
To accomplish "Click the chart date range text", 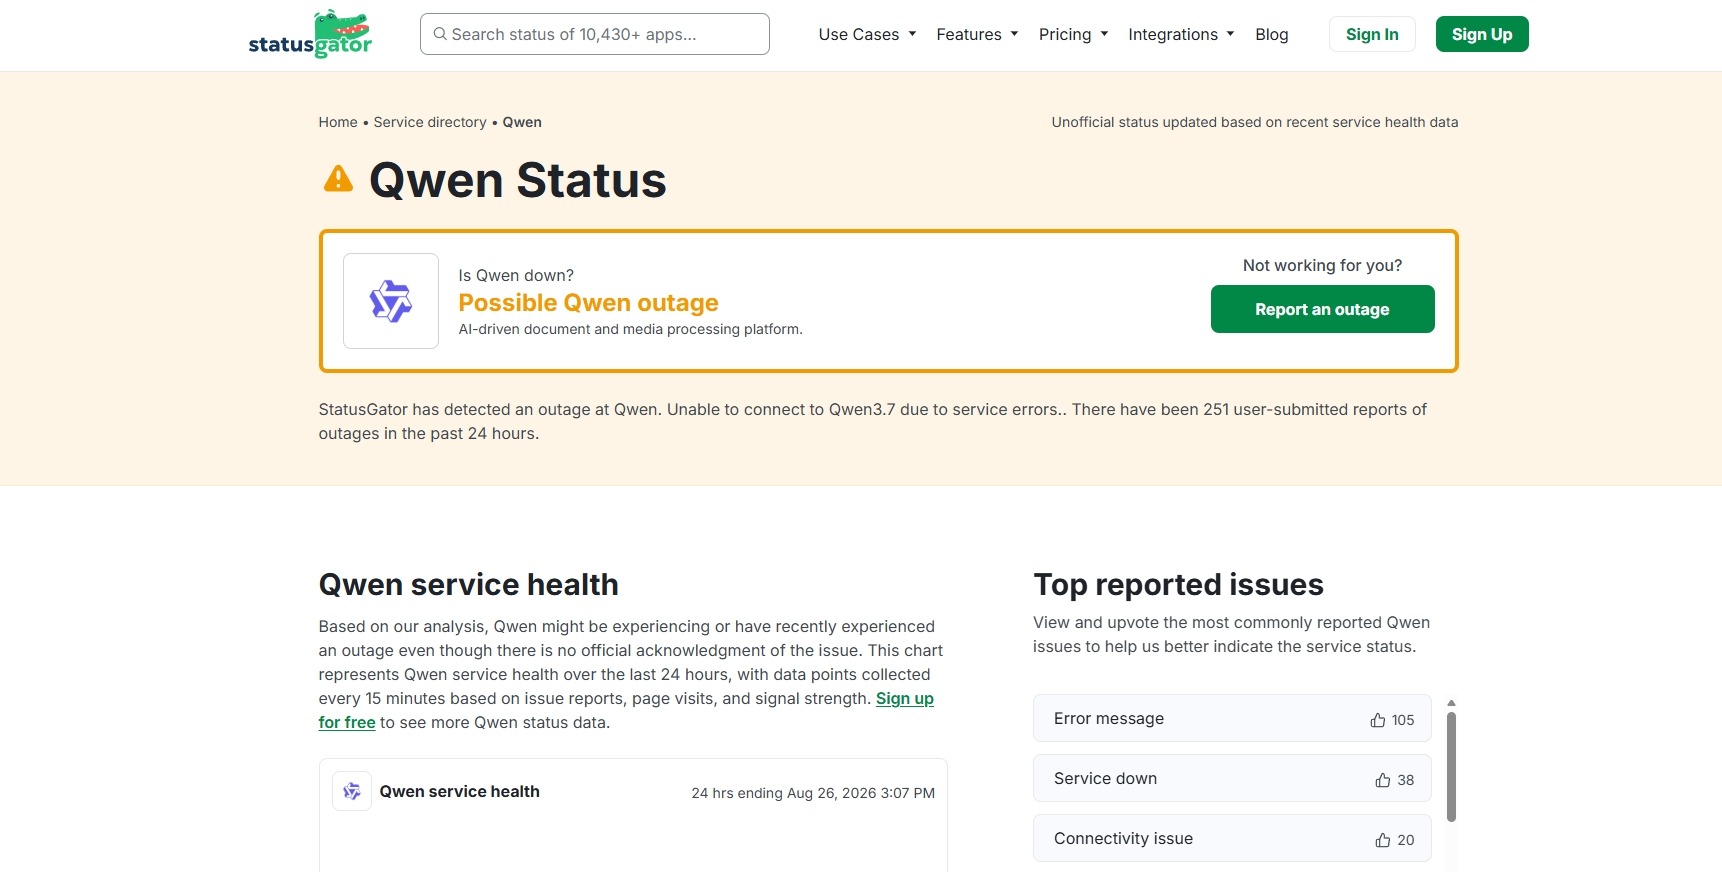I will [x=813, y=793].
